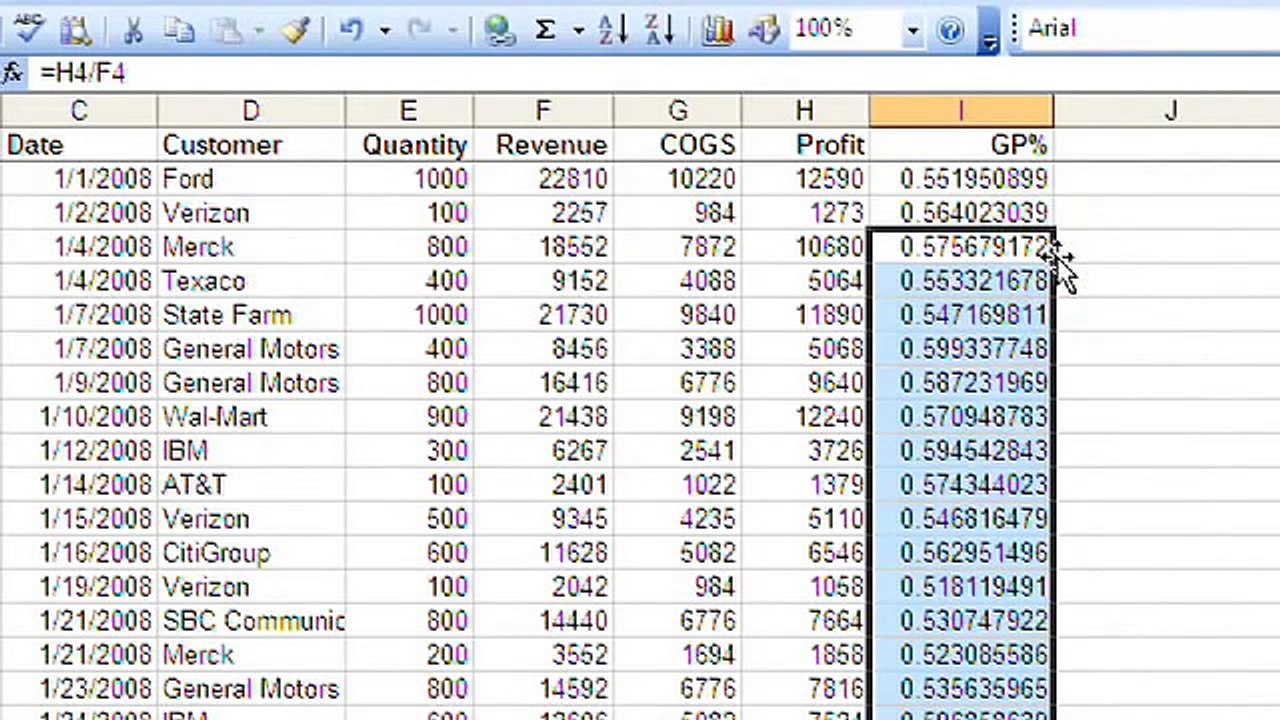Sort ascending A to Z
1280x720 pixels.
(x=612, y=30)
